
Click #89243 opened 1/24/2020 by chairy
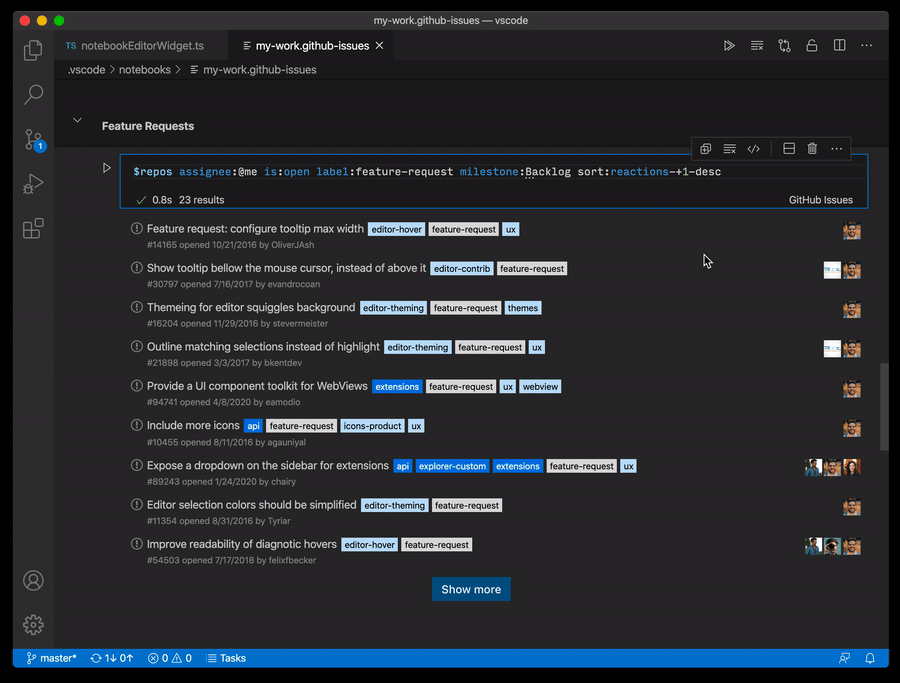pos(222,482)
